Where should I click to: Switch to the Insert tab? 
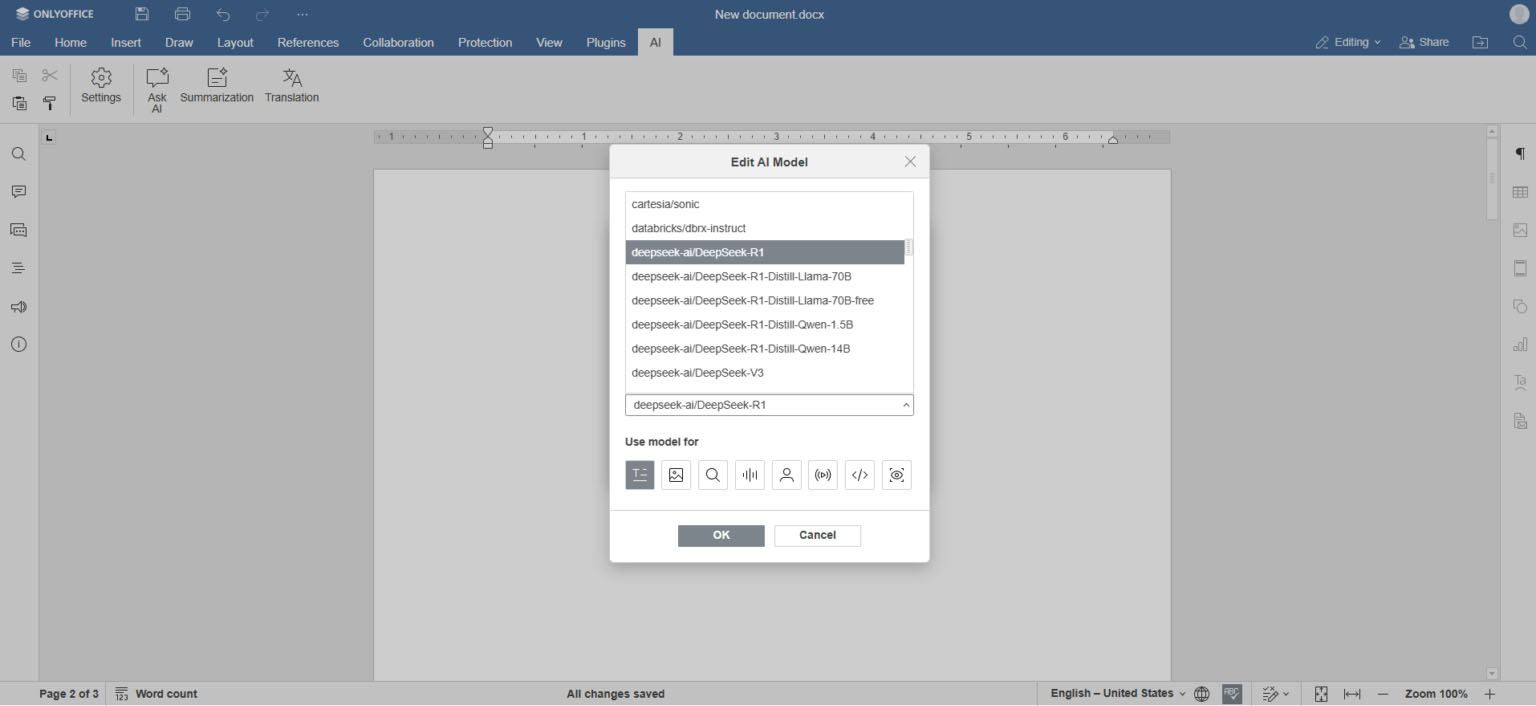coord(126,42)
